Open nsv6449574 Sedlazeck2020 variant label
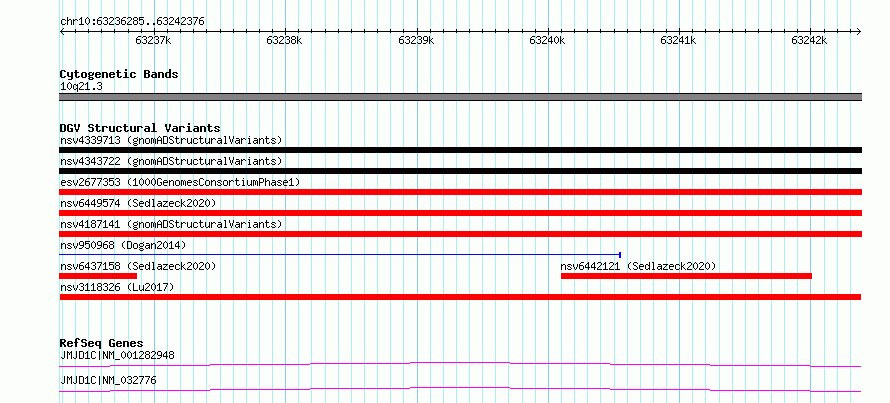The image size is (890, 403). [x=138, y=203]
